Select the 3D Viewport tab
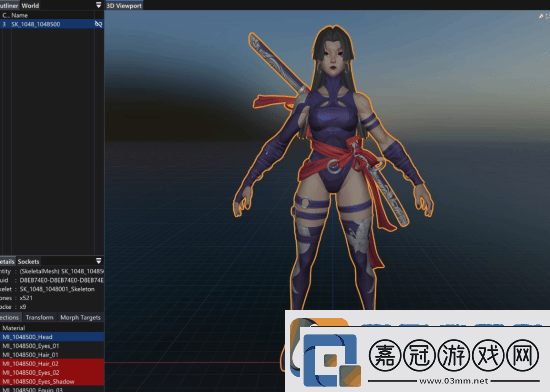 [x=124, y=5]
